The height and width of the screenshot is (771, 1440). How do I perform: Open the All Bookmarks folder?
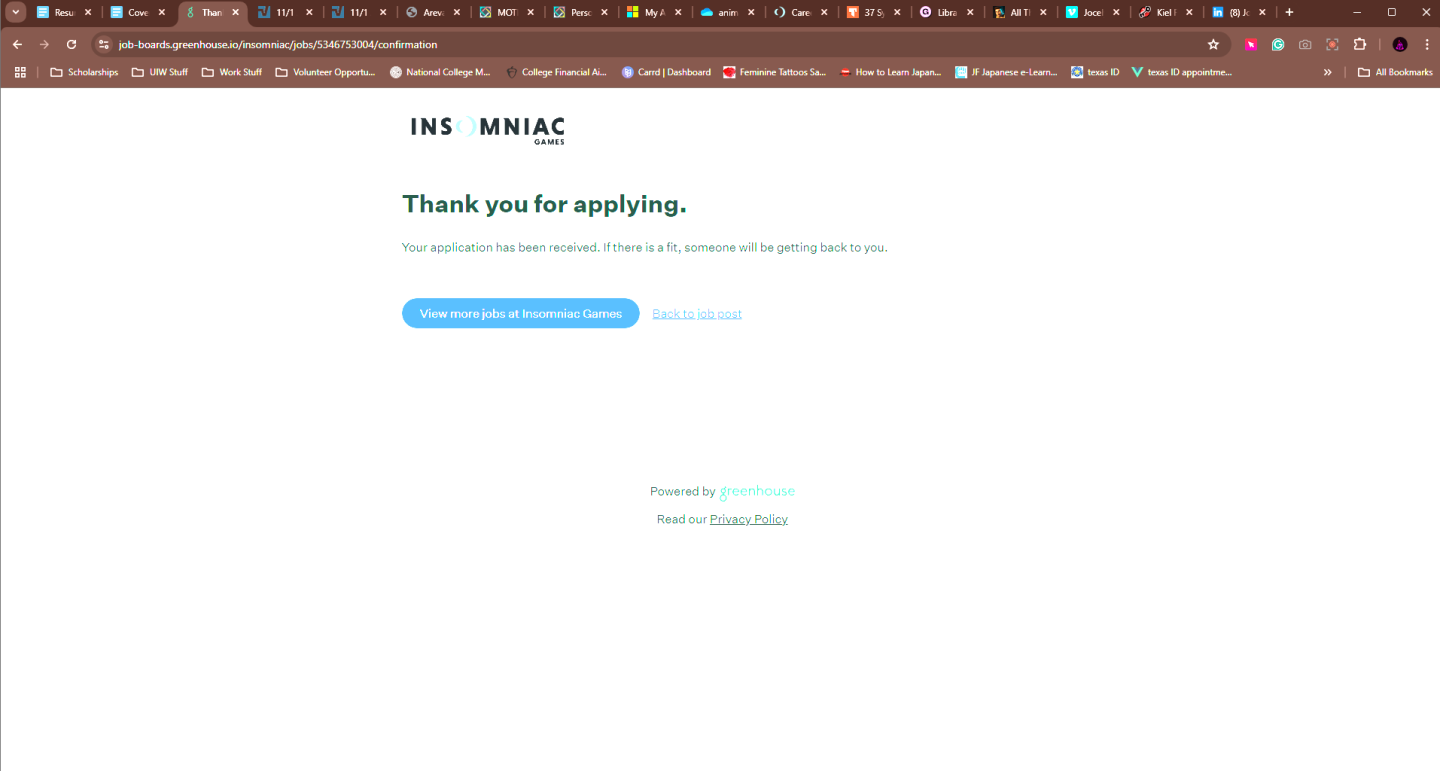pyautogui.click(x=1395, y=72)
